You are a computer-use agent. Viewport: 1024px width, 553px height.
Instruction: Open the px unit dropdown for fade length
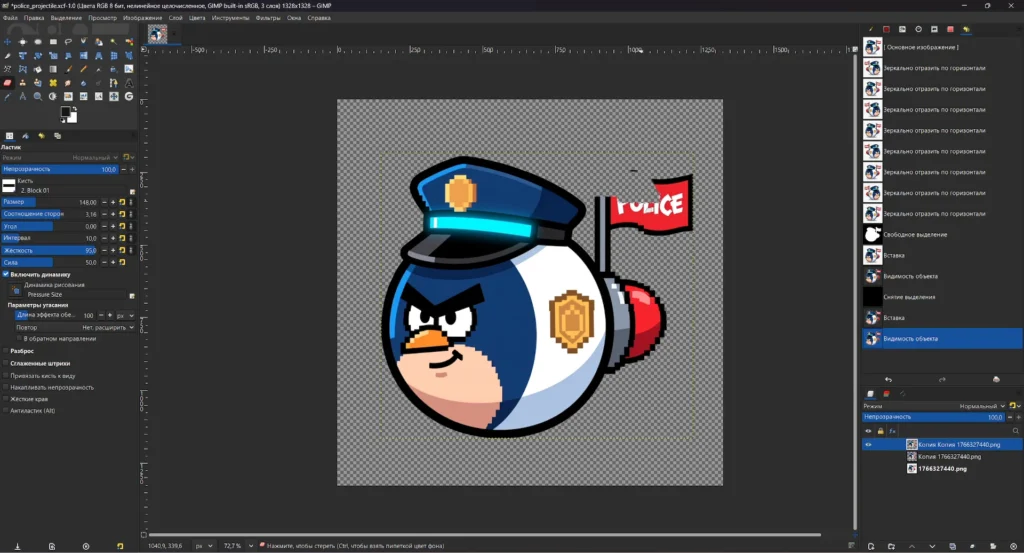pyautogui.click(x=125, y=315)
